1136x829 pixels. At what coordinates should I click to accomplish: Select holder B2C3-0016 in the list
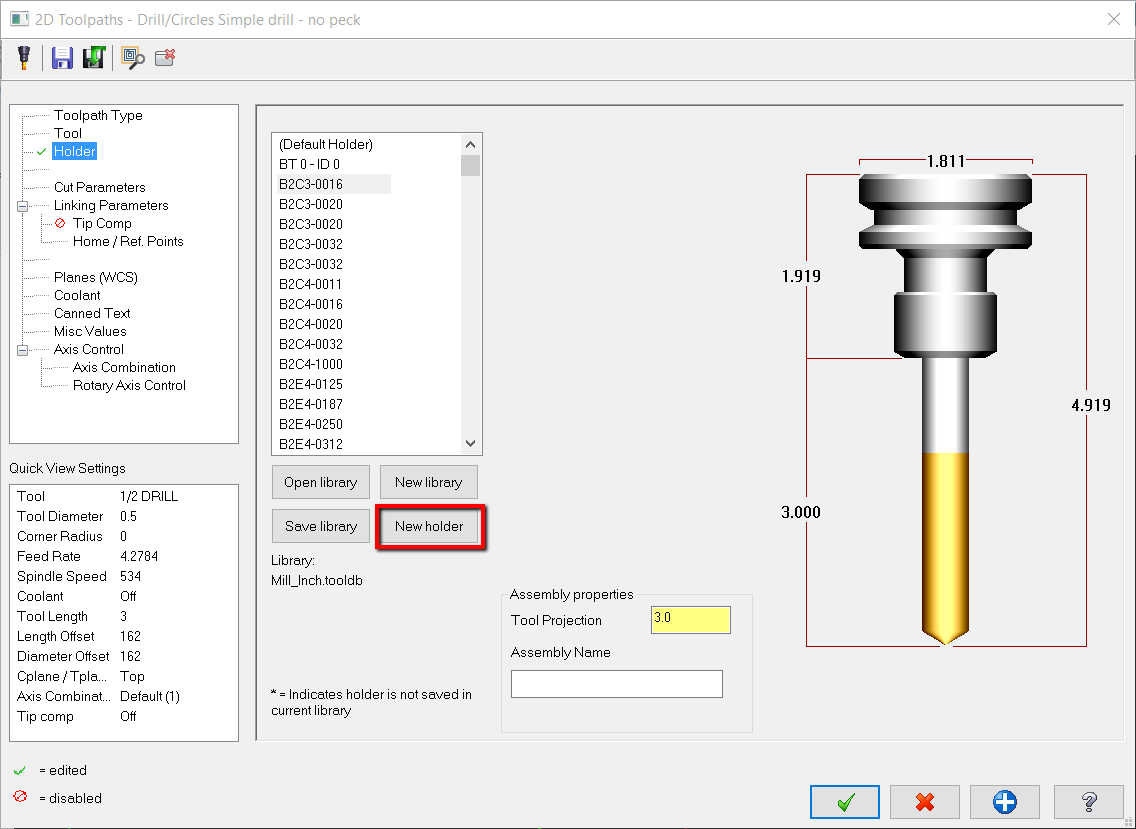coord(334,184)
